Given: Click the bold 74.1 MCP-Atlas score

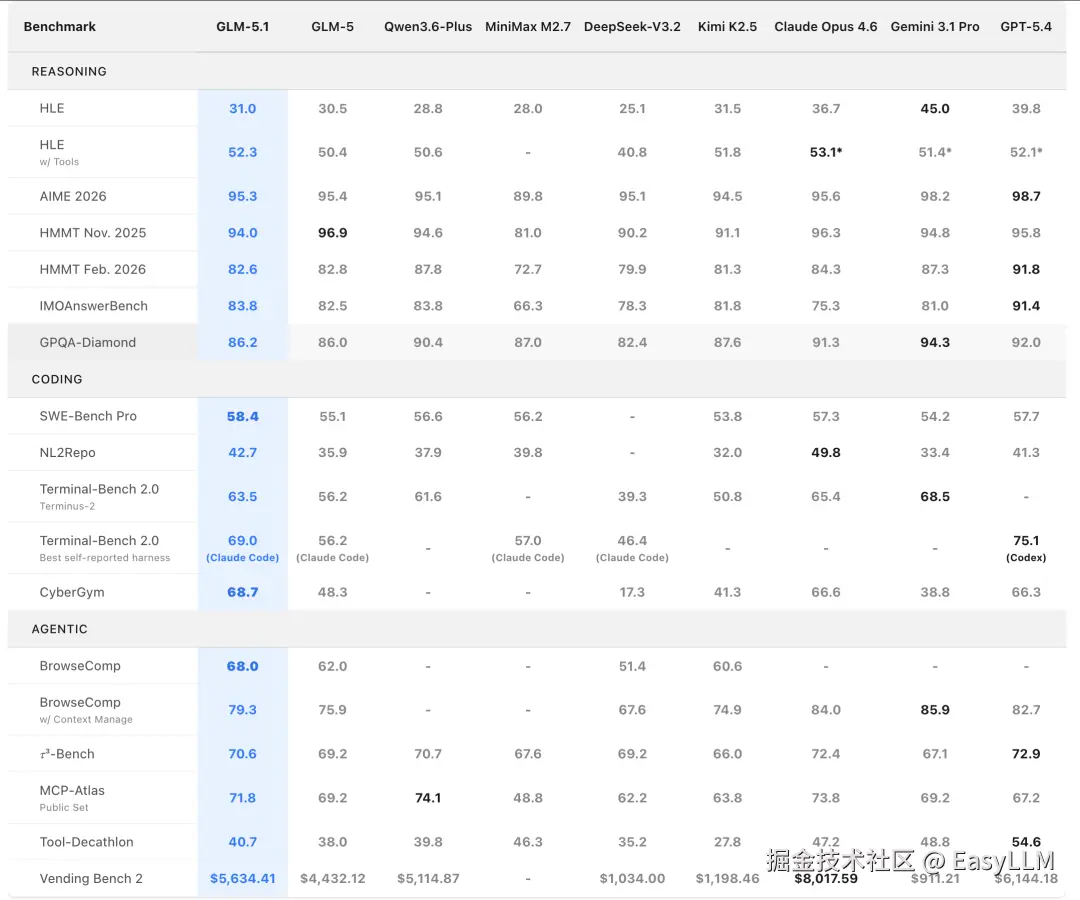Looking at the screenshot, I should coord(428,798).
